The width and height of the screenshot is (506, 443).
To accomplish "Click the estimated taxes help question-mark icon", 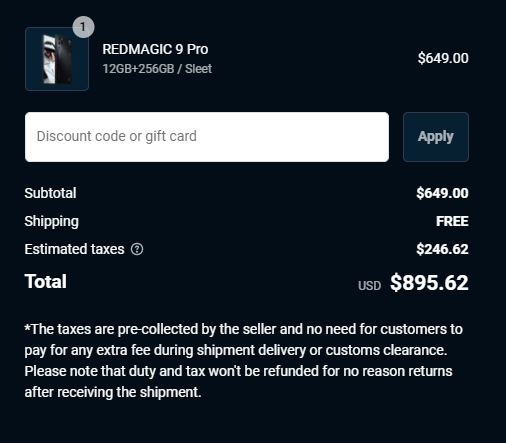I will (137, 249).
